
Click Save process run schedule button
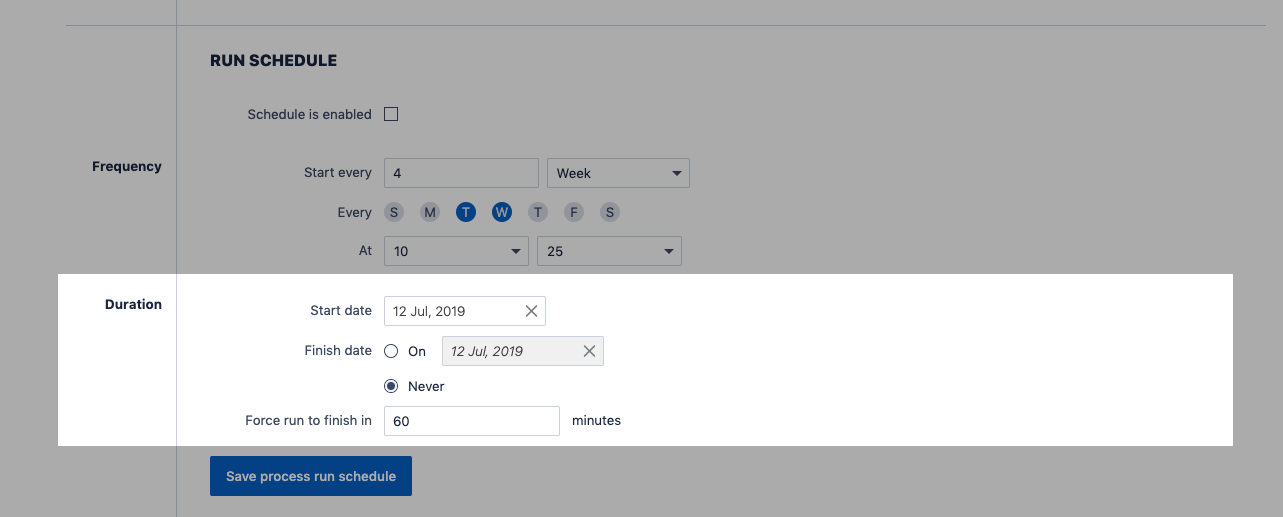(x=310, y=476)
